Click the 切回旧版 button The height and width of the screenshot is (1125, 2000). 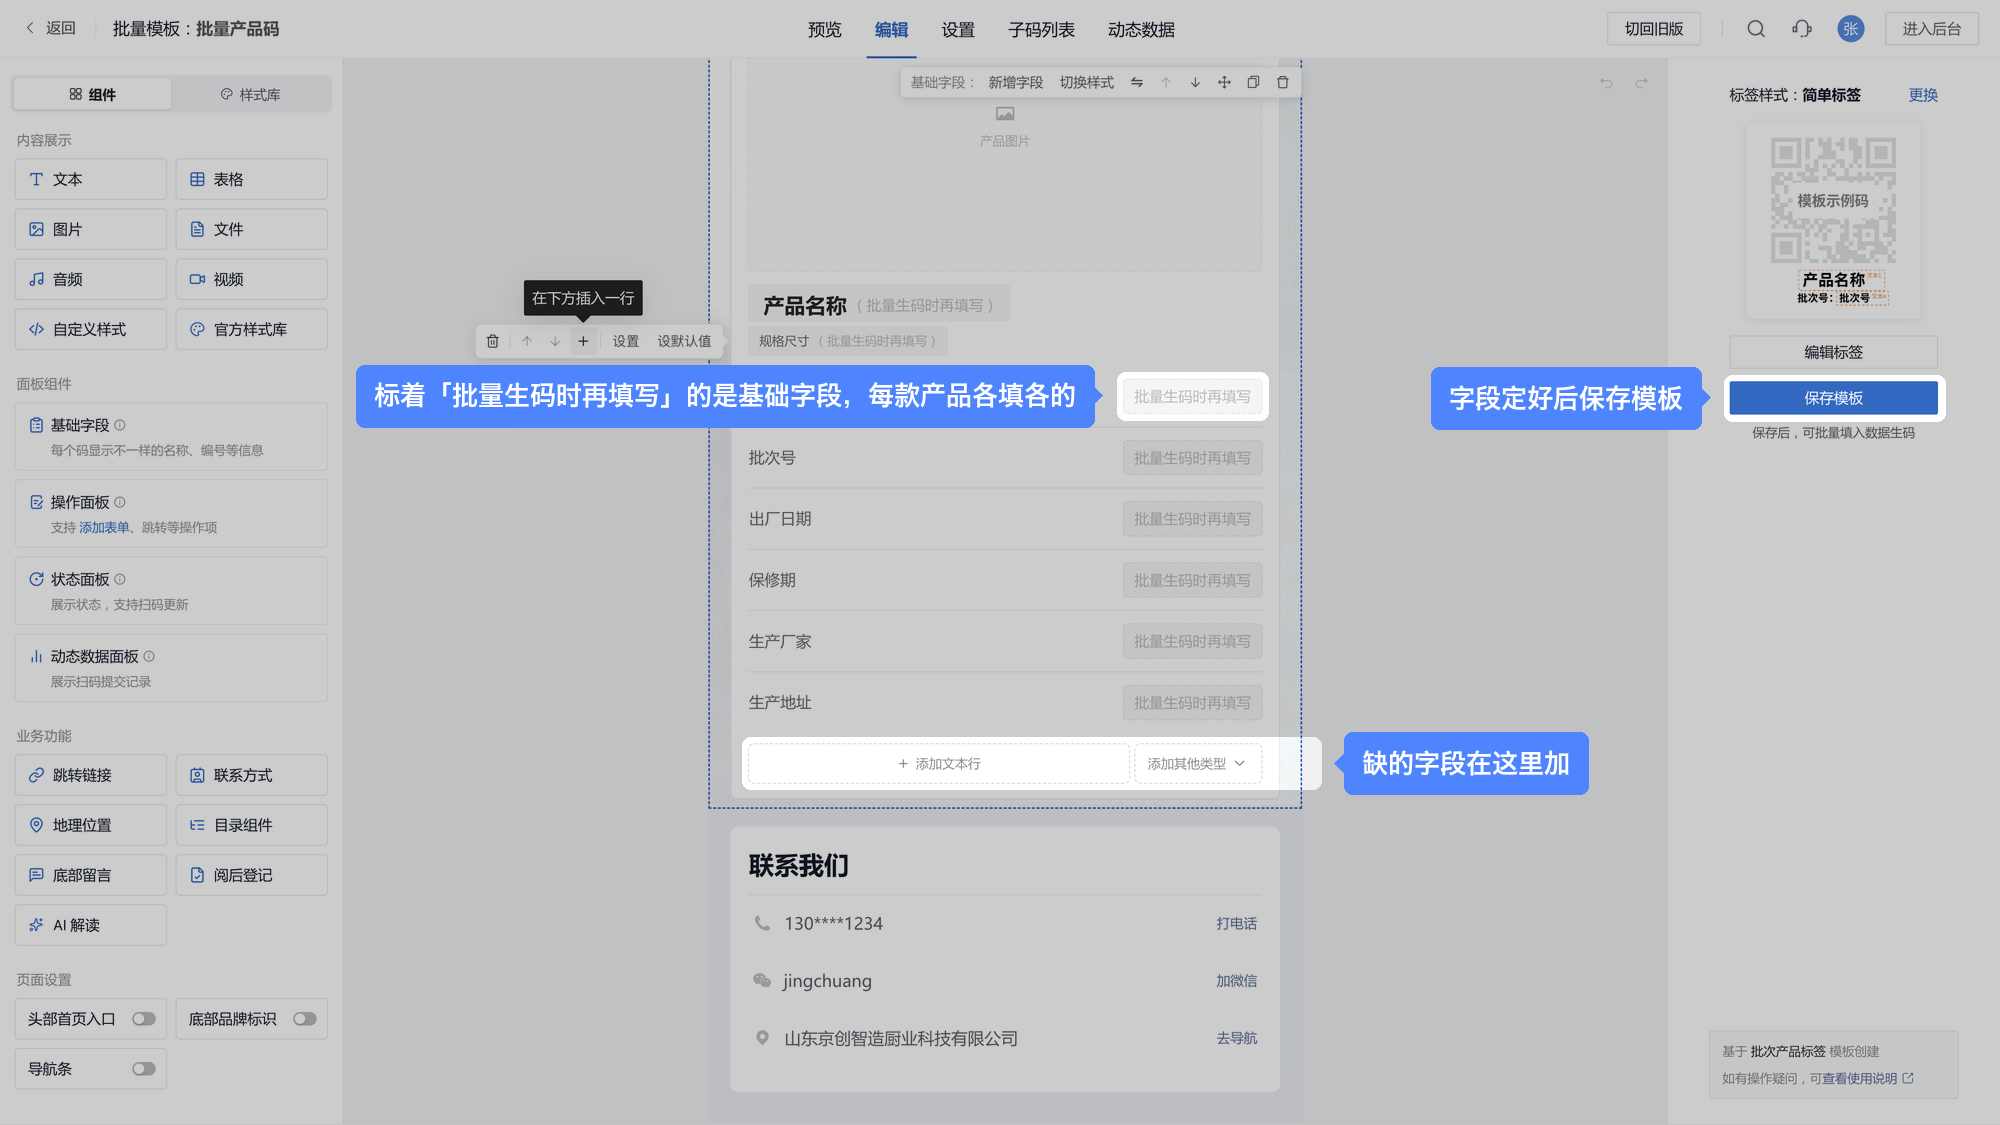[1654, 29]
